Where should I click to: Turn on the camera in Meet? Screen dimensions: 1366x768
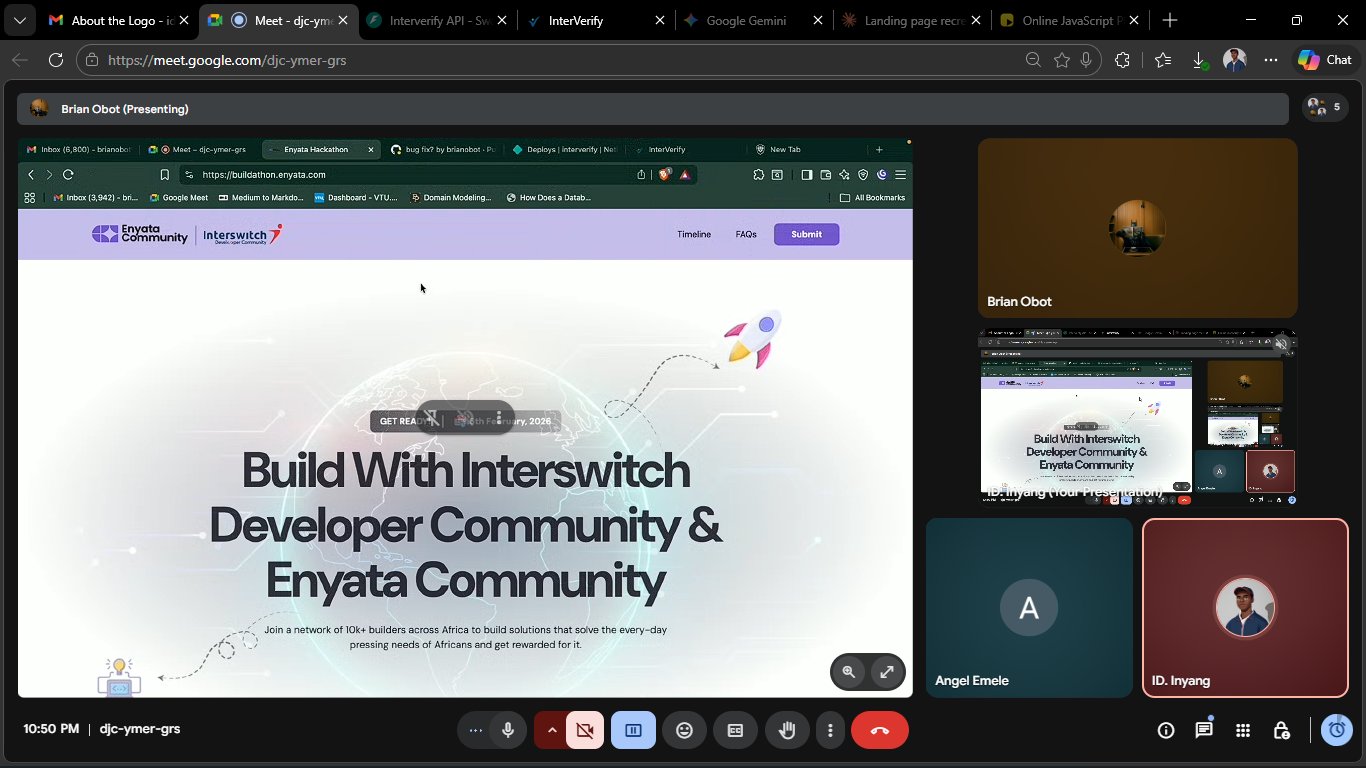(x=585, y=730)
